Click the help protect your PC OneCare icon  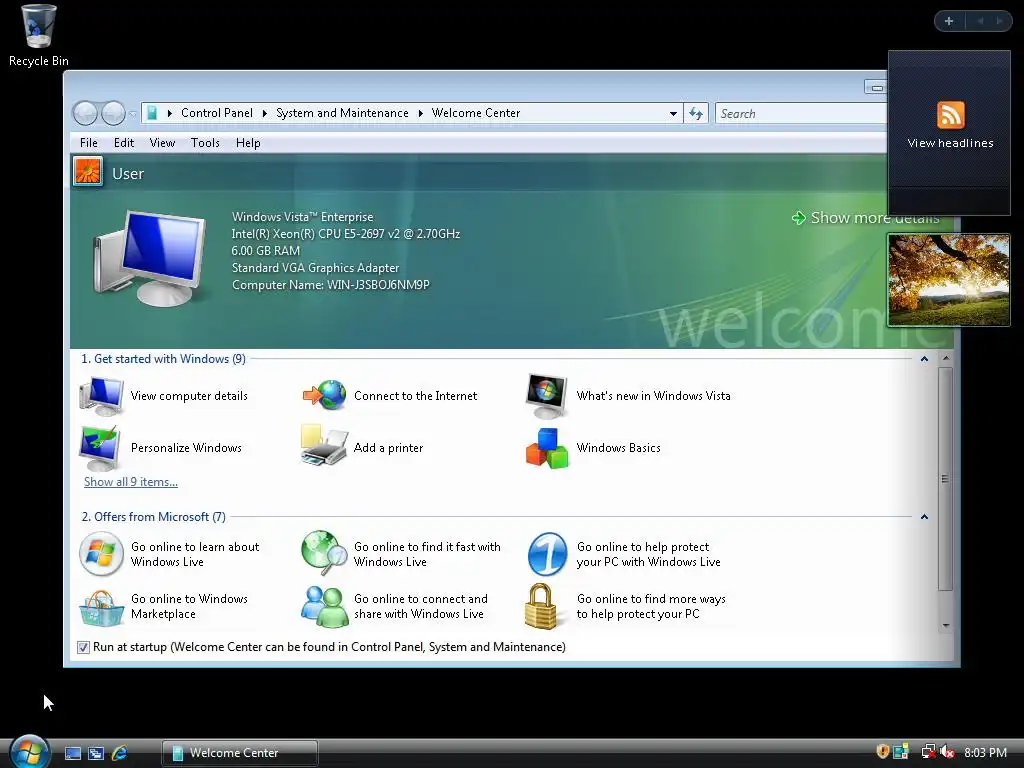[x=547, y=554]
